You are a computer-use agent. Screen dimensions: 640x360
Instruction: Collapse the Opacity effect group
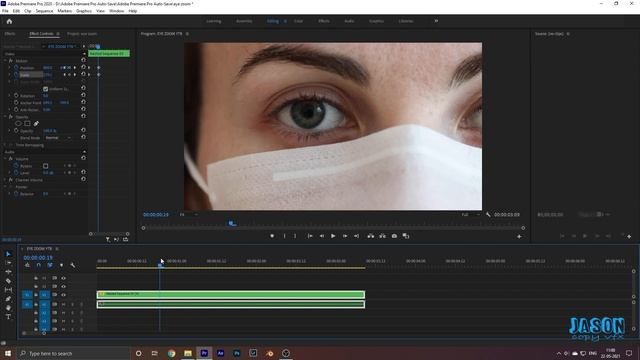point(5,117)
